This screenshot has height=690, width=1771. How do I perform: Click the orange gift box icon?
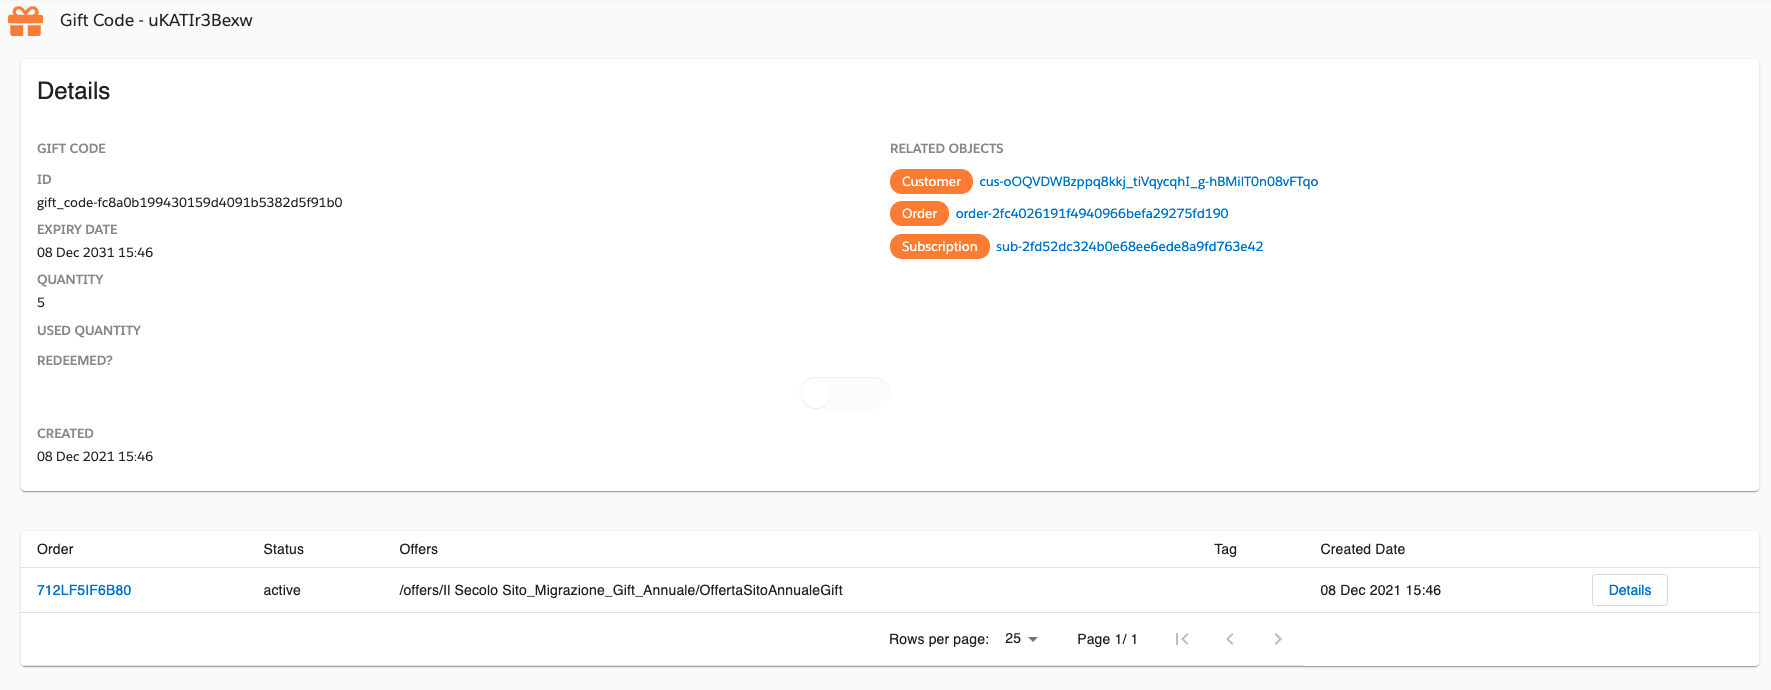[x=26, y=21]
